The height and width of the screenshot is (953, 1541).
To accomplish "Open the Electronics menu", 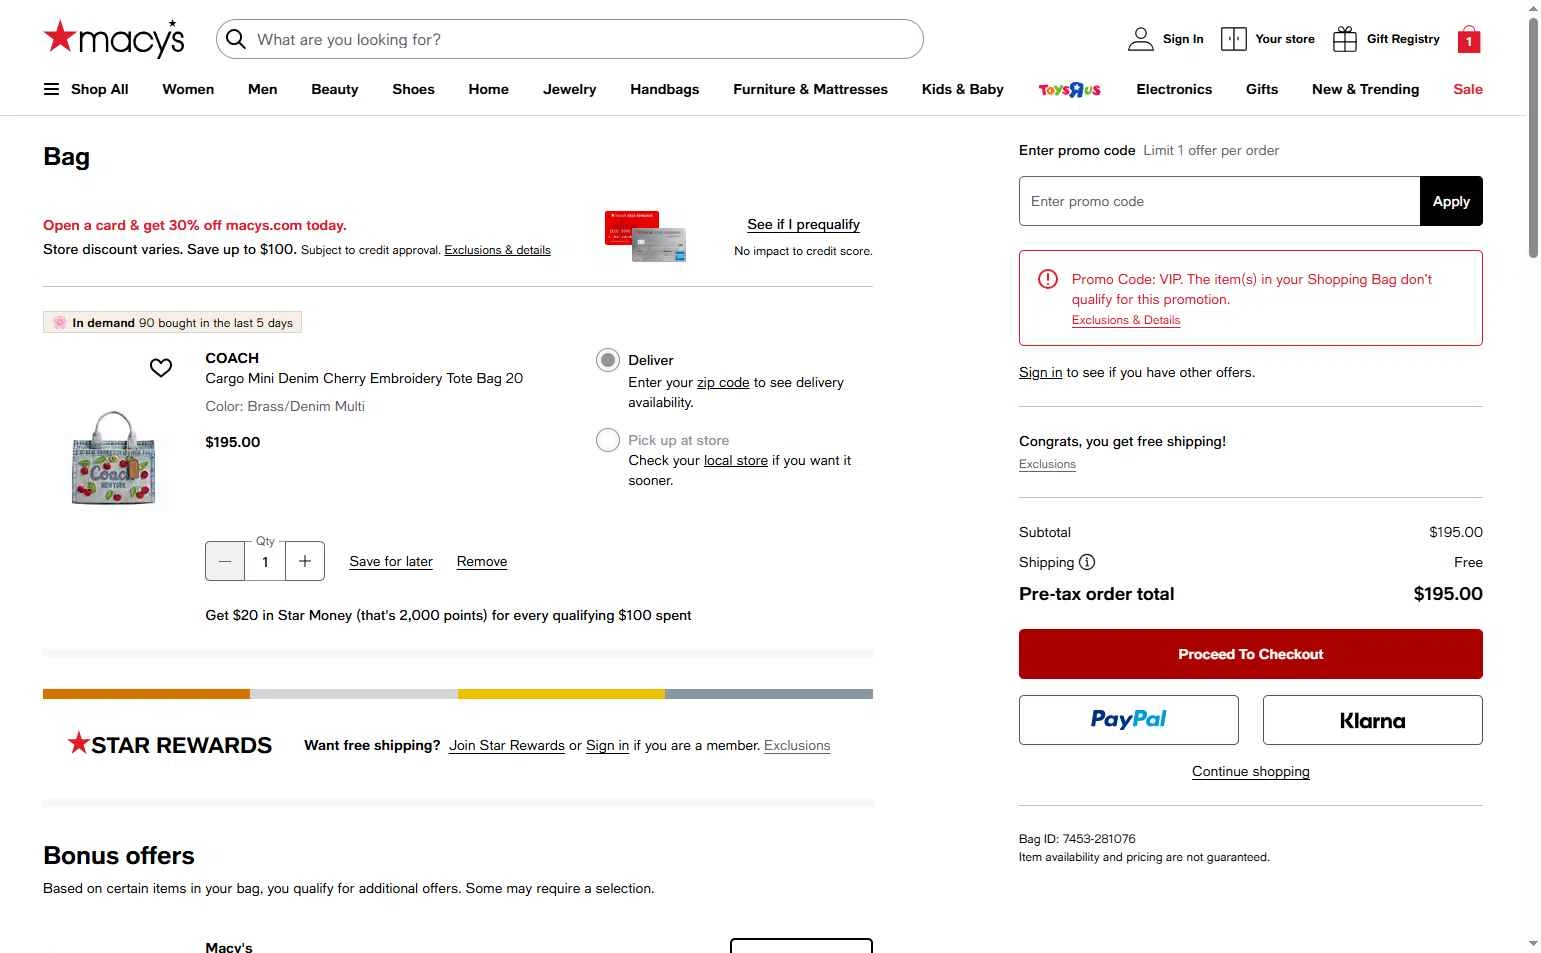I will click(x=1174, y=89).
